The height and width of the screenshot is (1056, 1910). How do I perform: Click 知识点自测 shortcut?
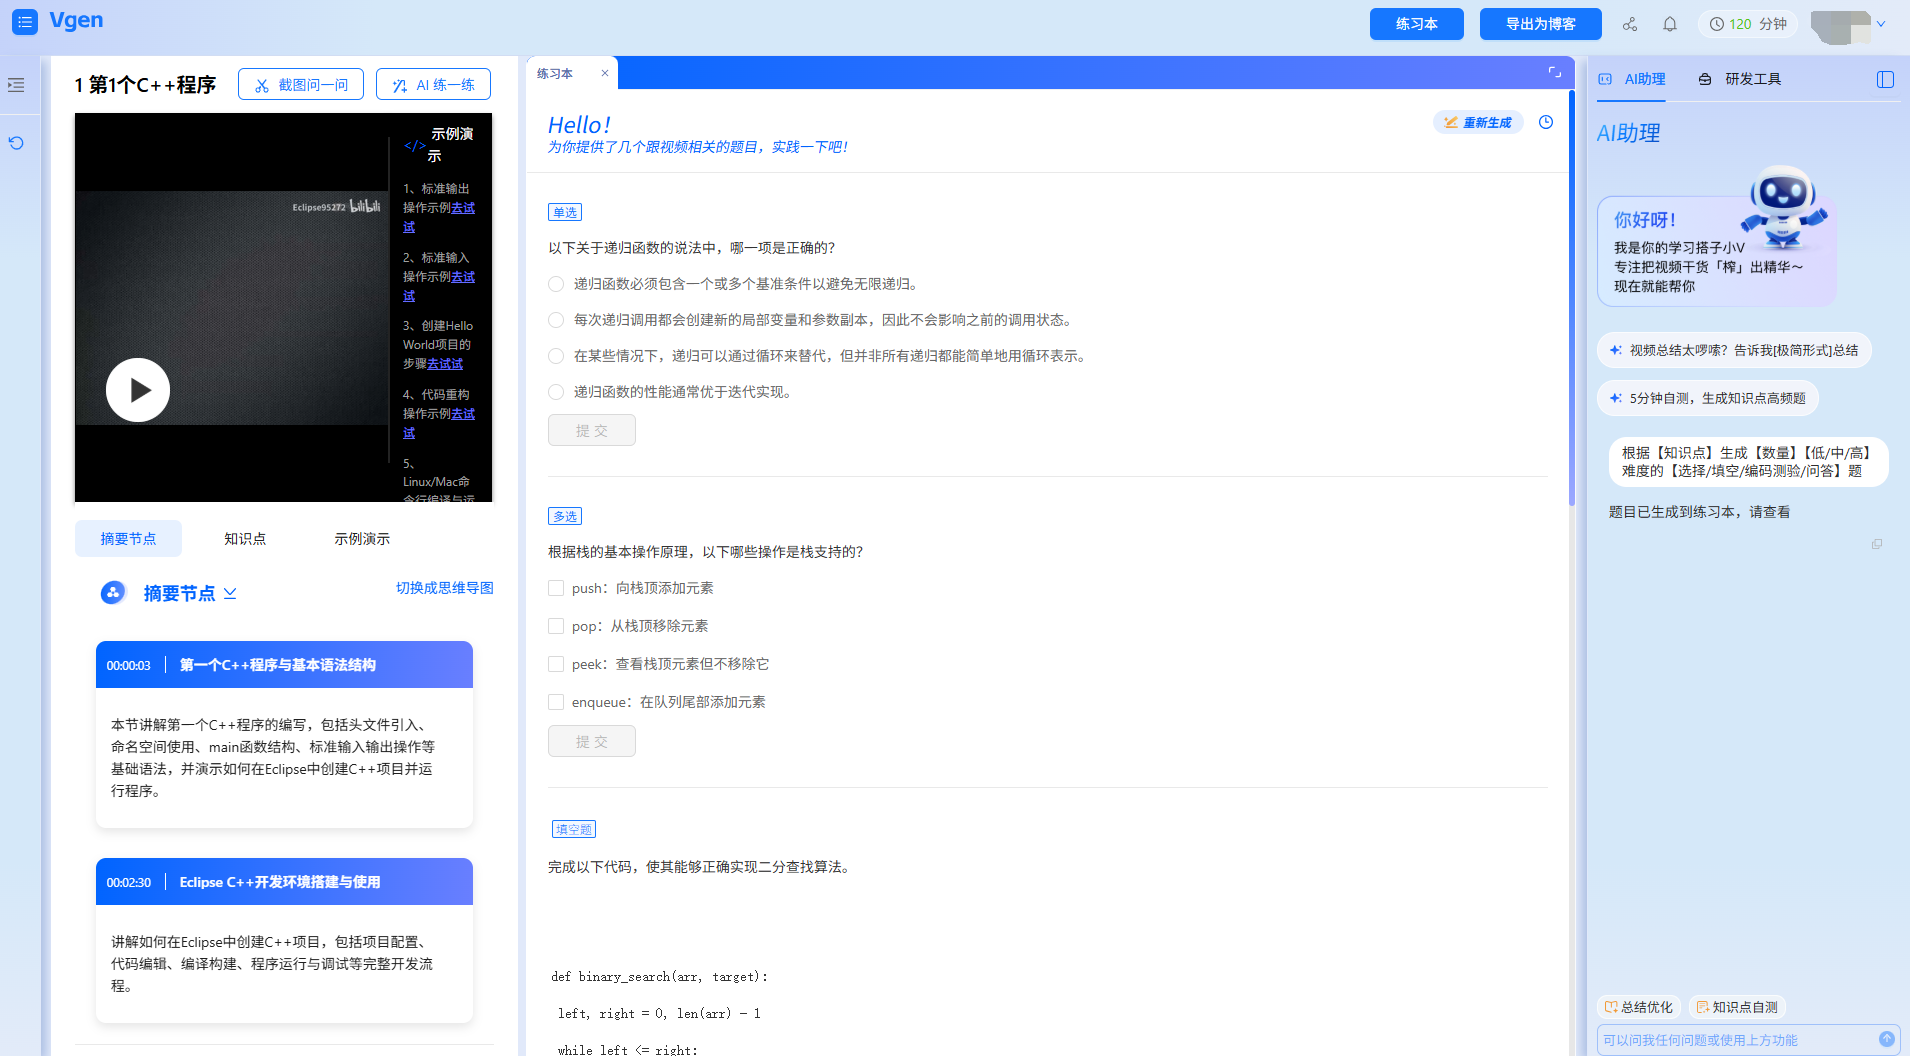(x=1737, y=1007)
